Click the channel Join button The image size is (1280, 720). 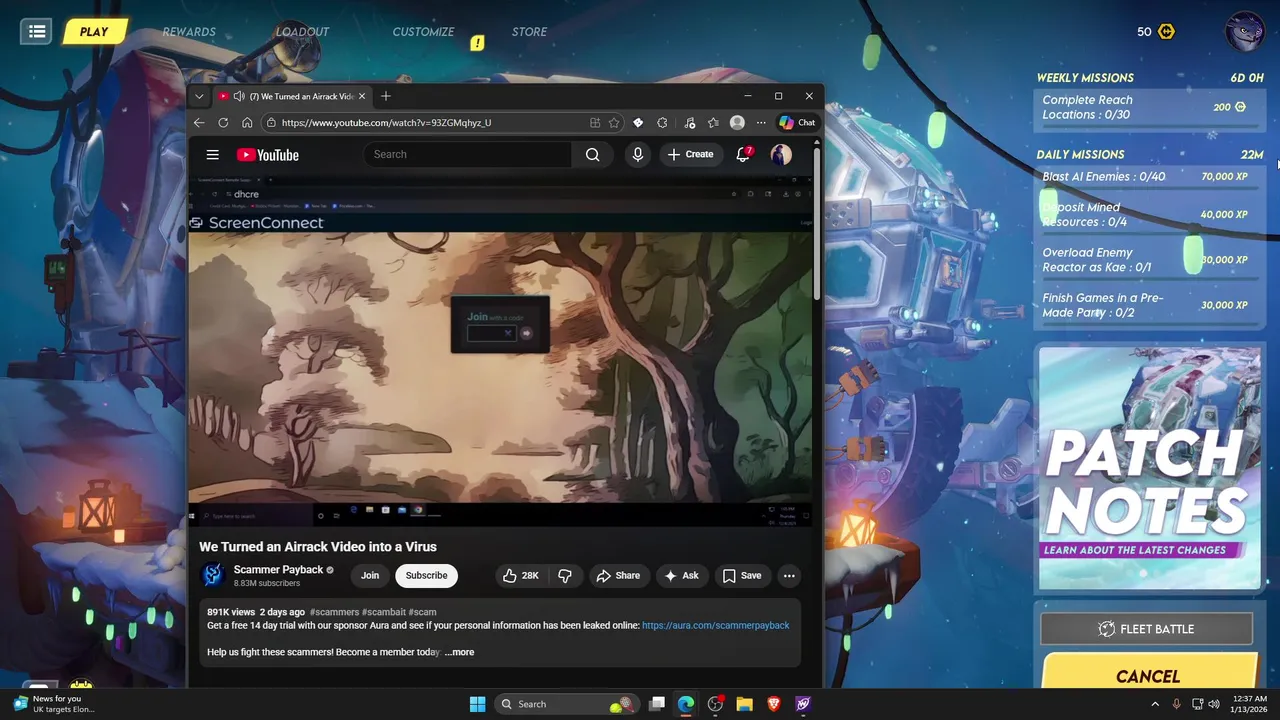[370, 575]
